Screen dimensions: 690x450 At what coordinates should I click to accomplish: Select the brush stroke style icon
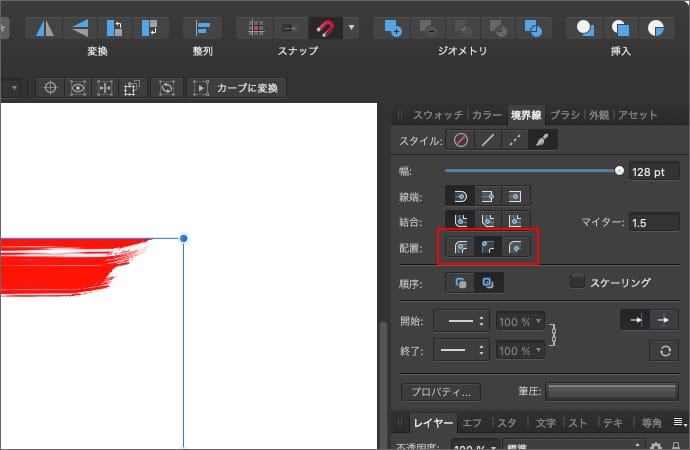point(543,141)
